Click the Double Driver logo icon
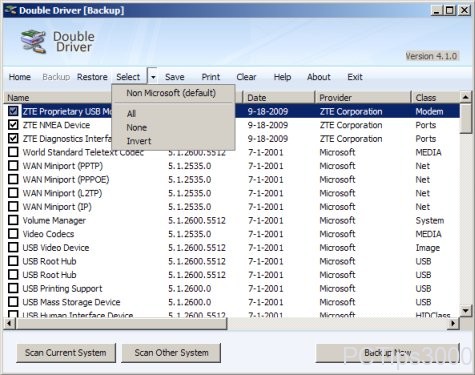This screenshot has height=375, width=475. coord(33,41)
